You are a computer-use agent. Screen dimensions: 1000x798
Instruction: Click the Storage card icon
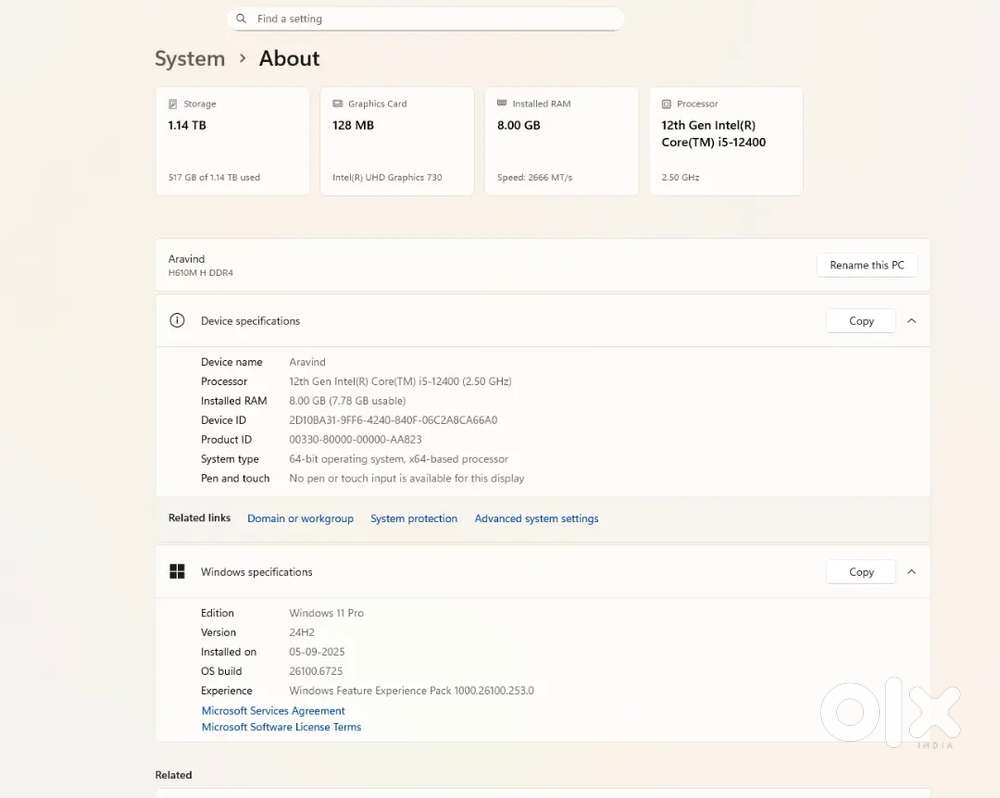point(174,104)
